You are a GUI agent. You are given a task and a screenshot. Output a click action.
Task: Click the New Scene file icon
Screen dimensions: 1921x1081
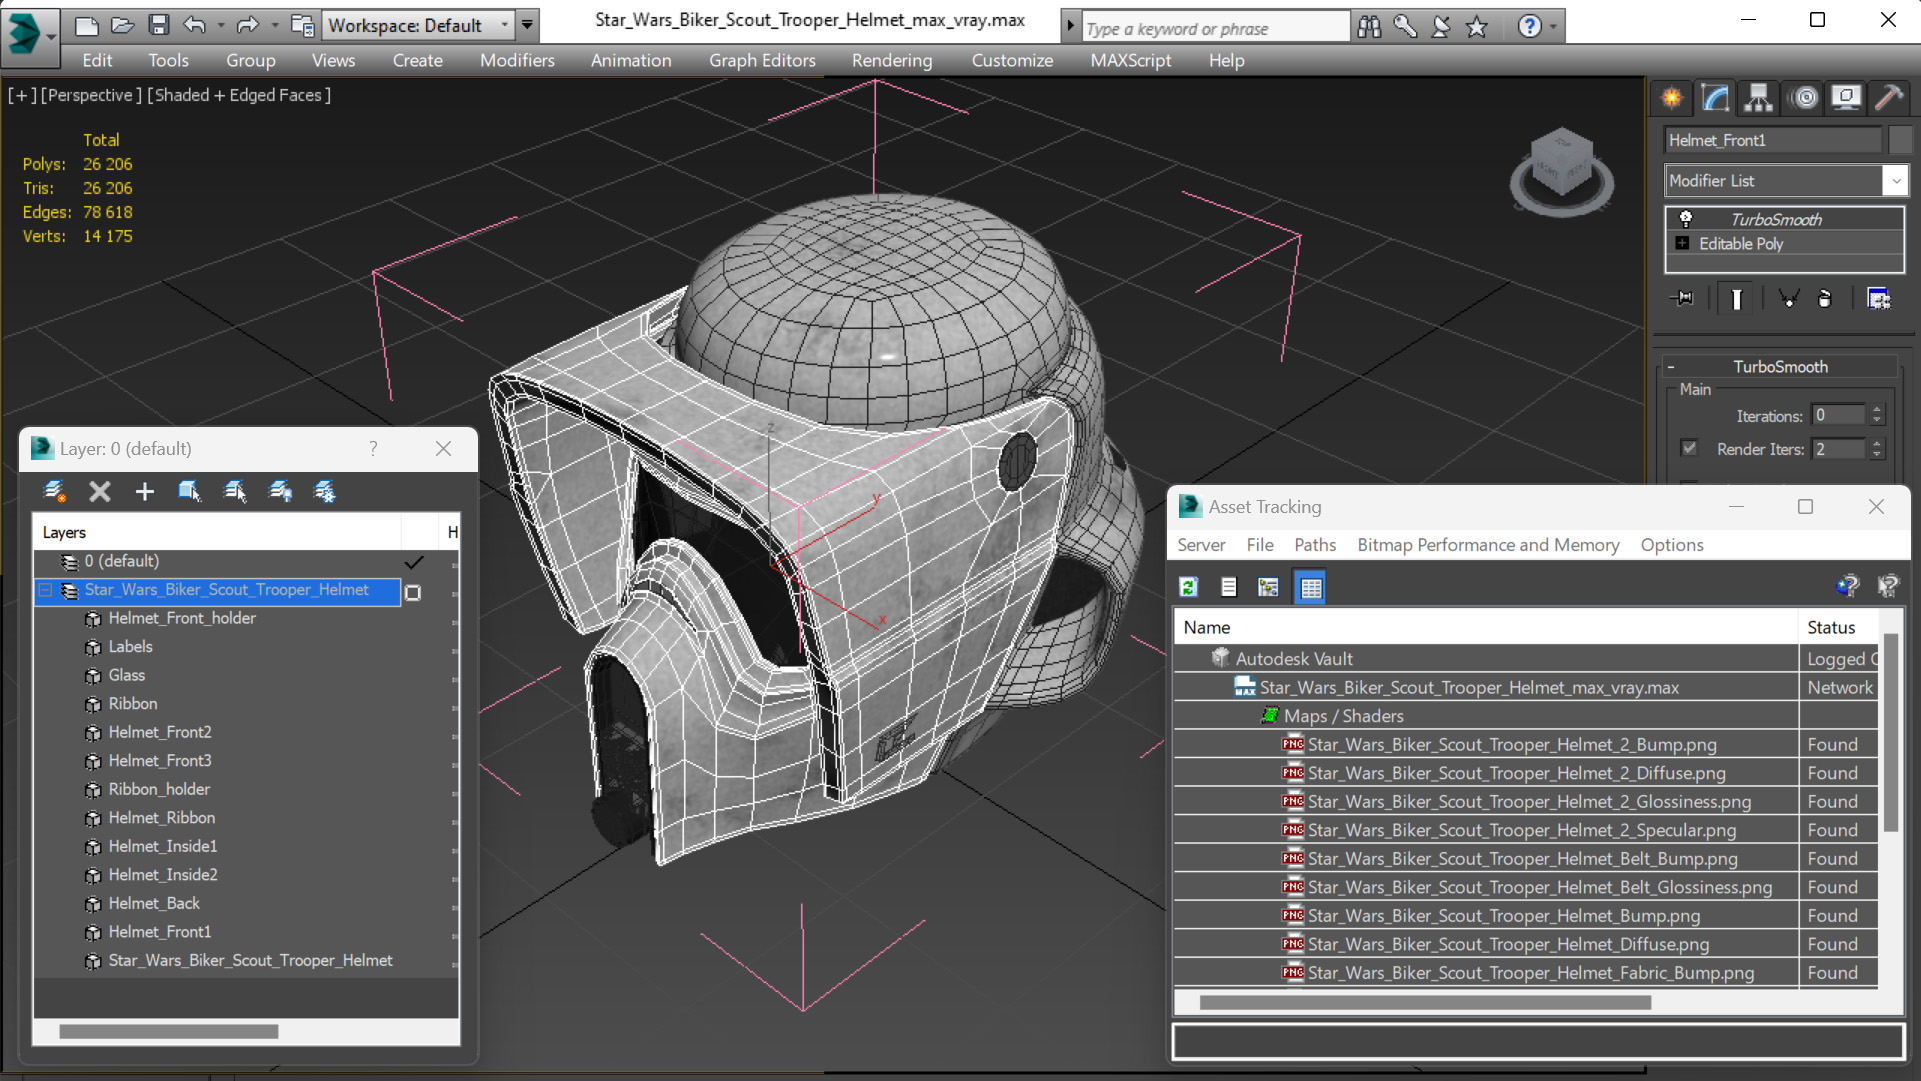coord(87,25)
